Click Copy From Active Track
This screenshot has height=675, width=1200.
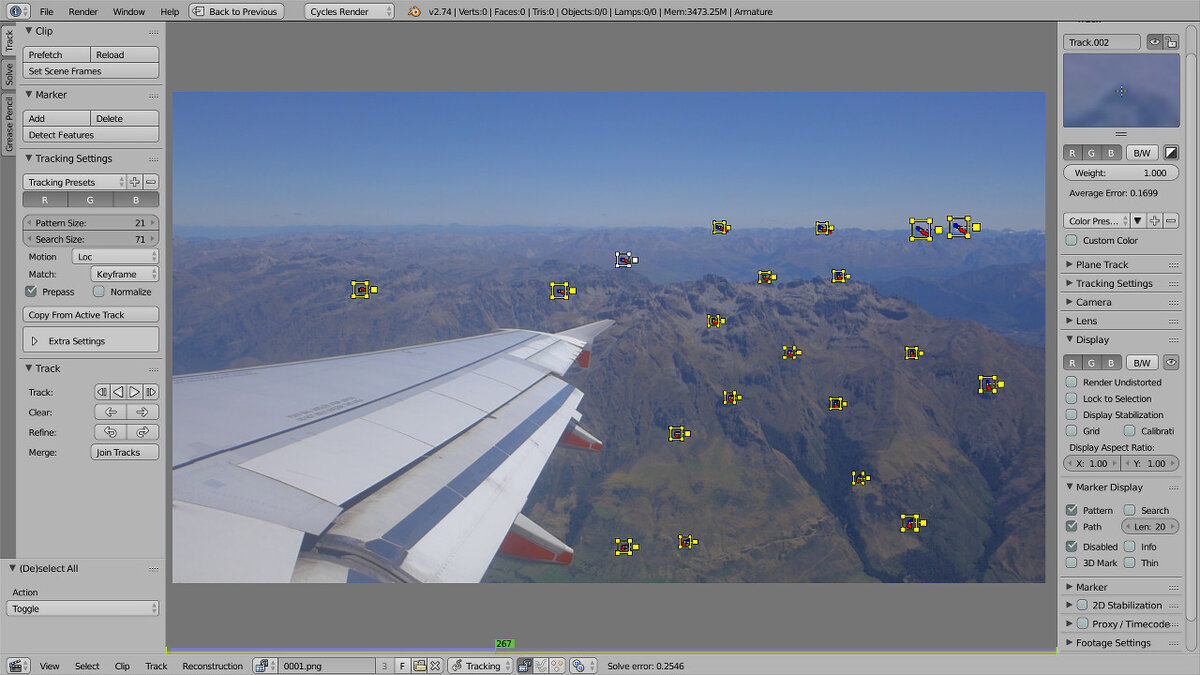(x=91, y=314)
